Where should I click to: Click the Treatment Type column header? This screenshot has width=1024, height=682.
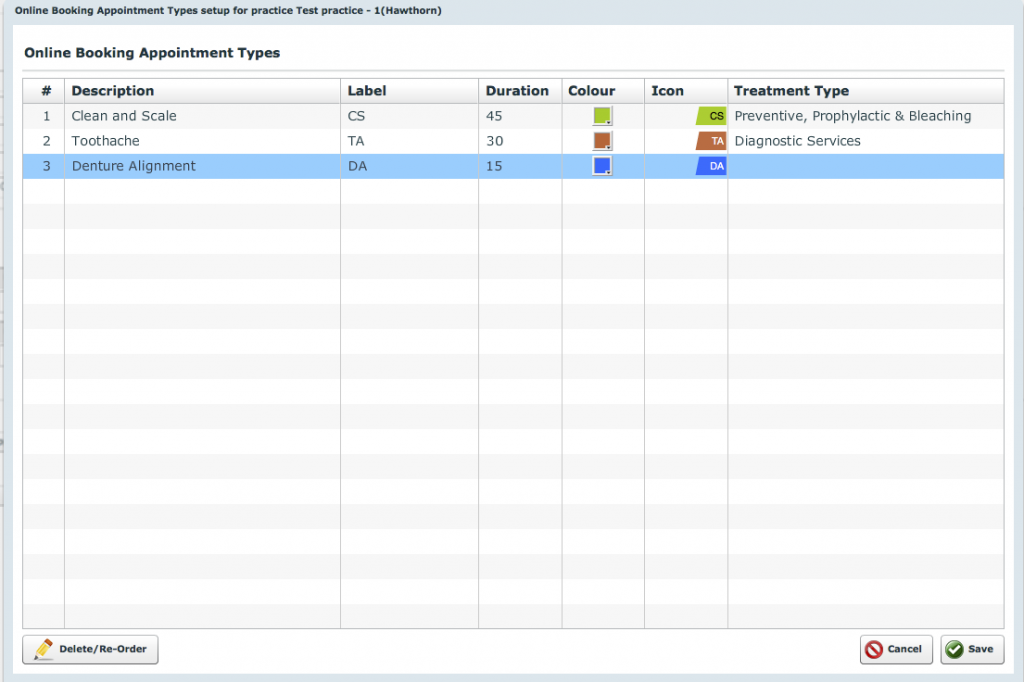coord(866,91)
